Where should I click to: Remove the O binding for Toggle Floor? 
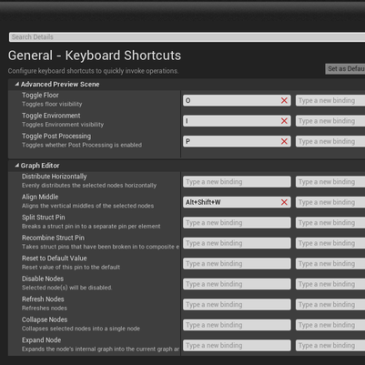[x=284, y=101]
